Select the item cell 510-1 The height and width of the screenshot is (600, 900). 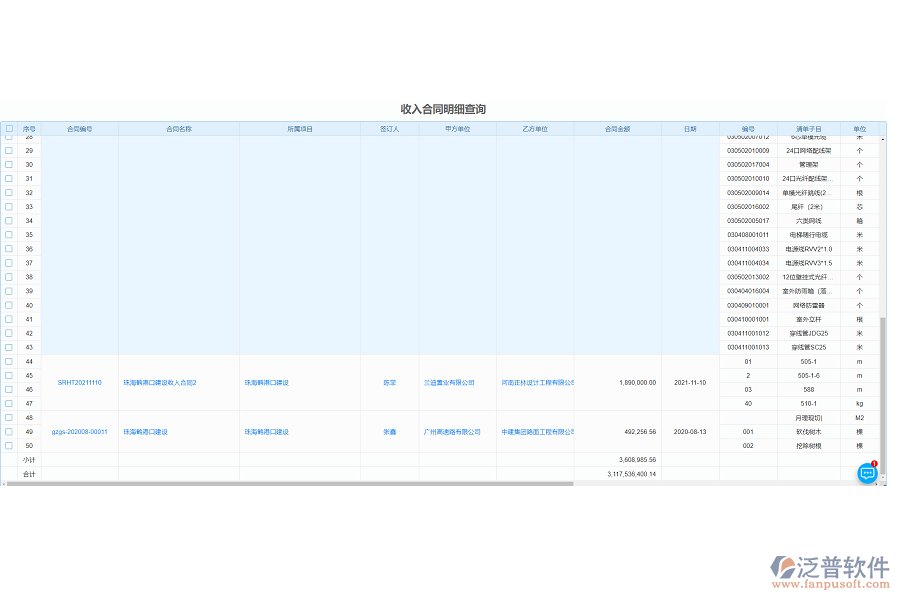(x=809, y=404)
